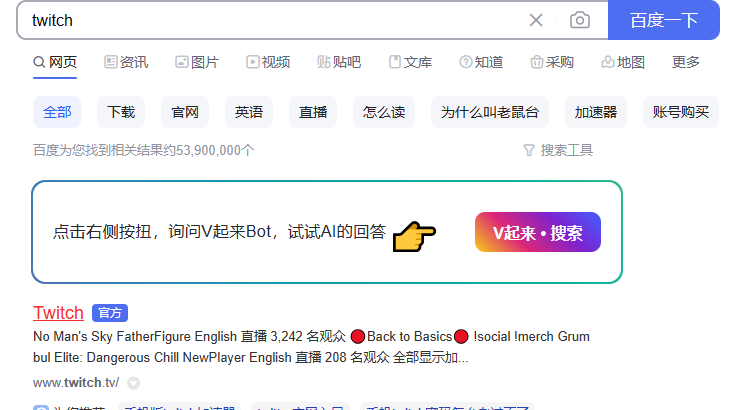
Task: Choose the 直播 filter chip
Action: click(313, 112)
